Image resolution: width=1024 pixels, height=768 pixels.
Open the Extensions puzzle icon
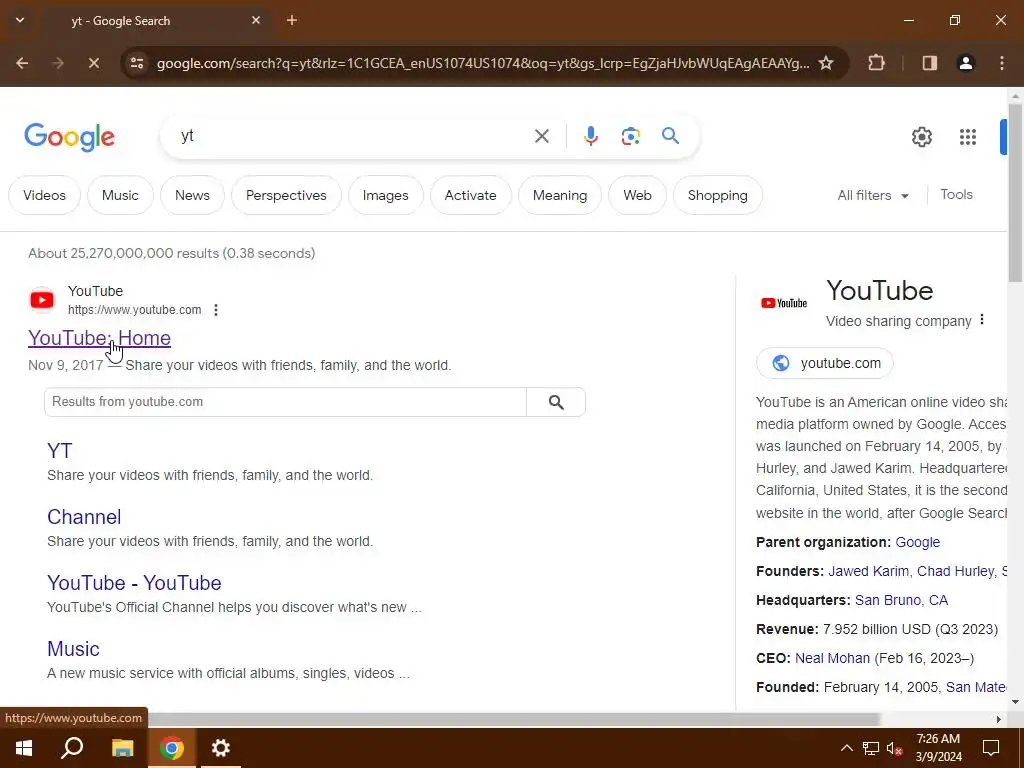tap(876, 63)
